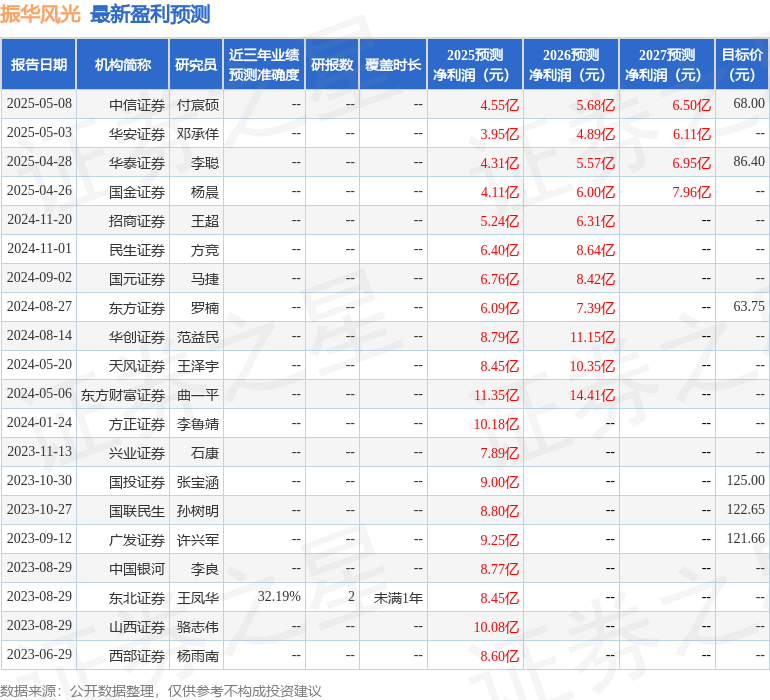Click target price 63.75
Viewport: 770px width, 700px height.
pyautogui.click(x=749, y=307)
